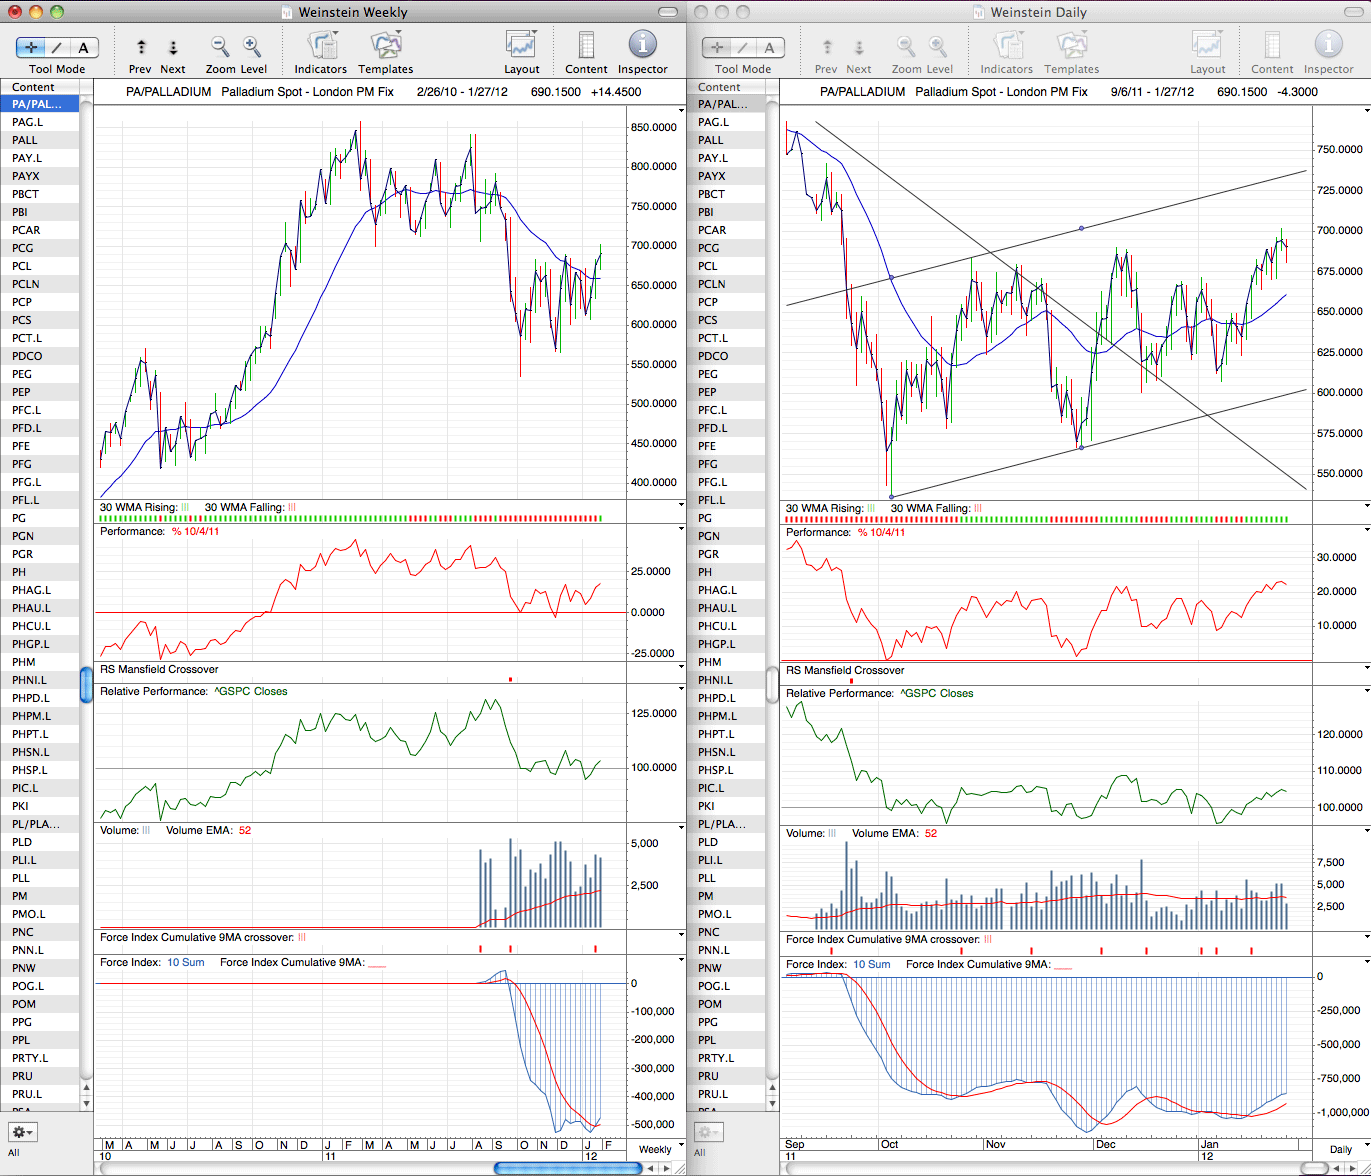Screen dimensions: 1371x1176
Task: Click Daily symbol list scrollbar thumb
Action: tap(772, 686)
